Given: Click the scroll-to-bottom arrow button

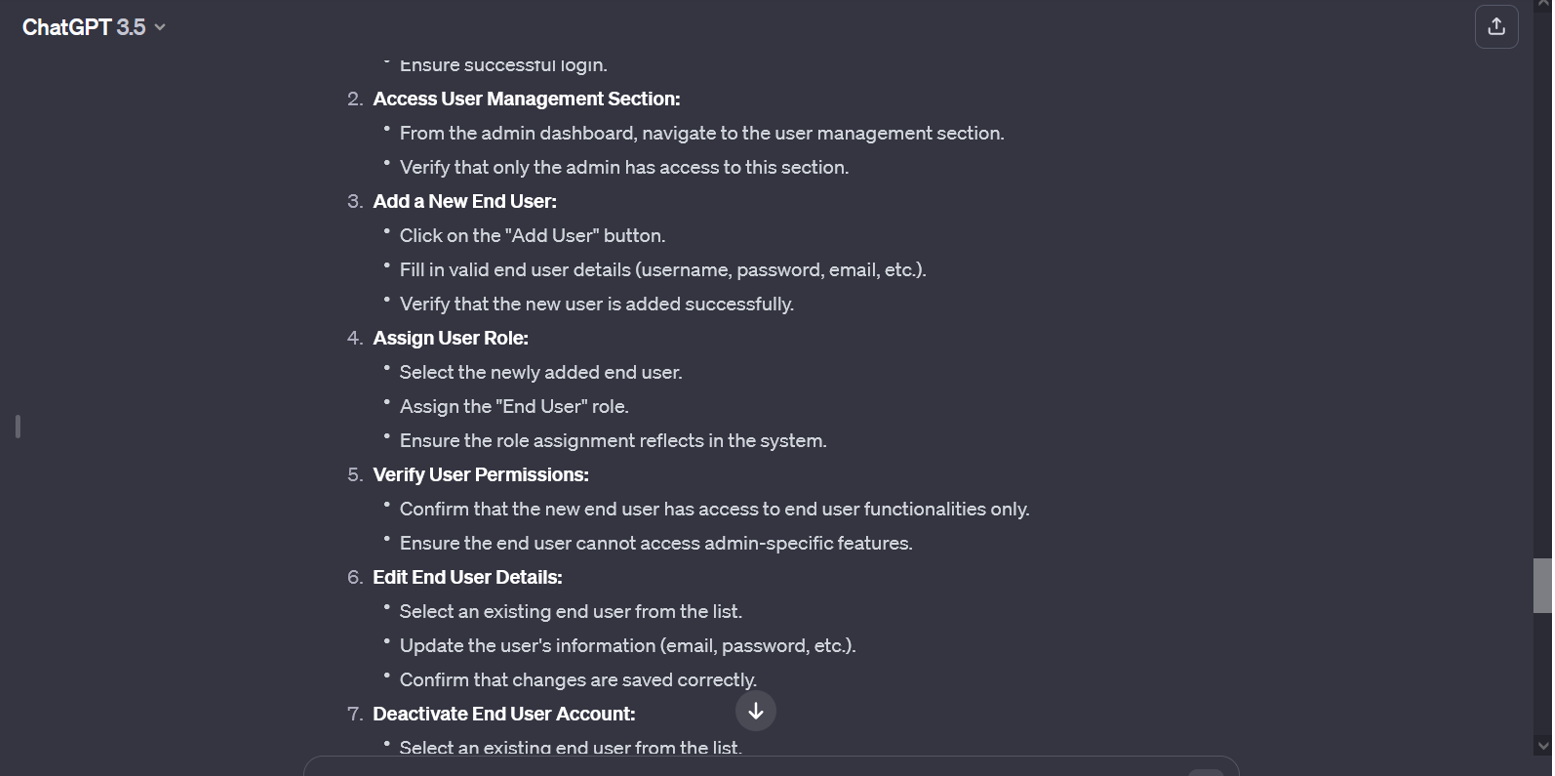Looking at the screenshot, I should pos(755,711).
